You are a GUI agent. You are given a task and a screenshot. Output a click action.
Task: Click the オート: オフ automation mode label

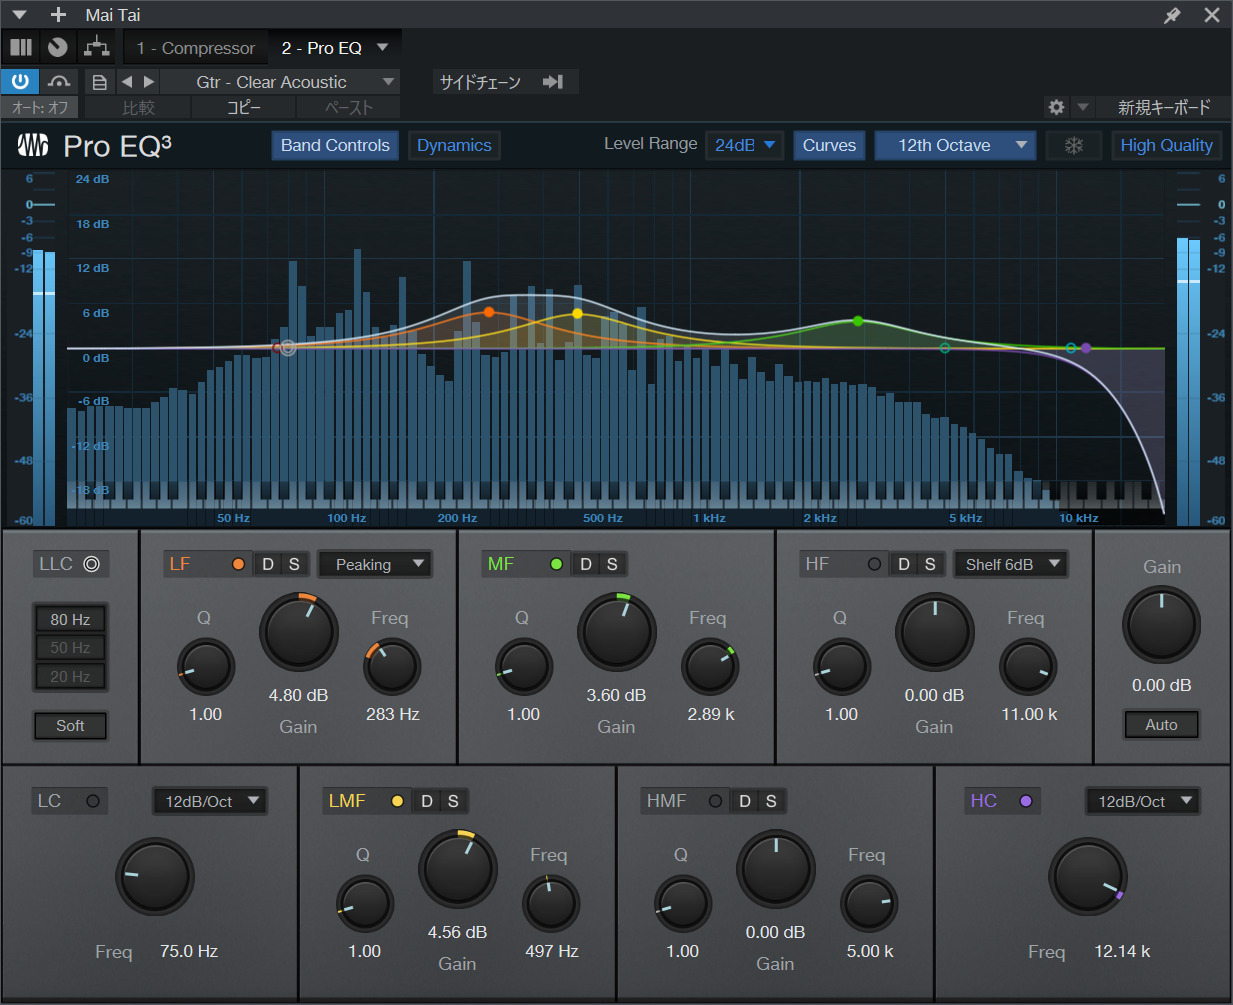pyautogui.click(x=41, y=107)
